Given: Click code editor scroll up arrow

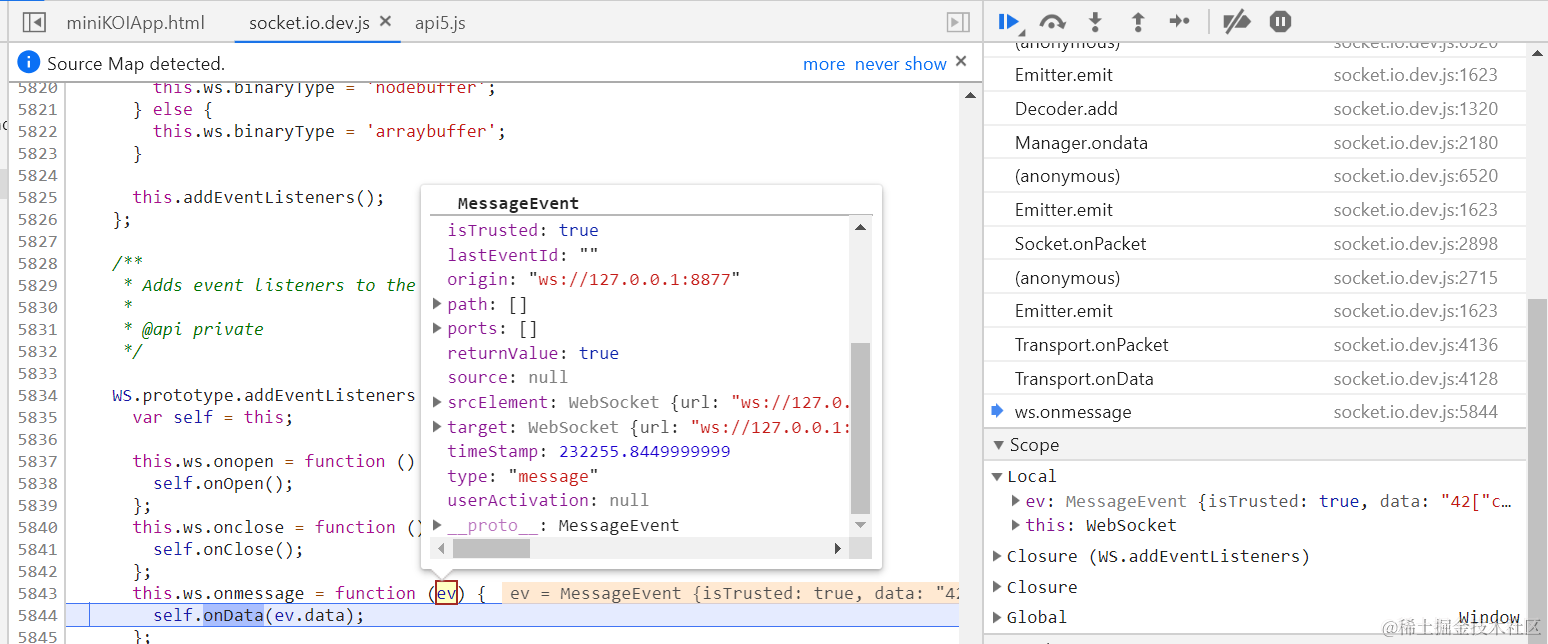Looking at the screenshot, I should pyautogui.click(x=969, y=95).
